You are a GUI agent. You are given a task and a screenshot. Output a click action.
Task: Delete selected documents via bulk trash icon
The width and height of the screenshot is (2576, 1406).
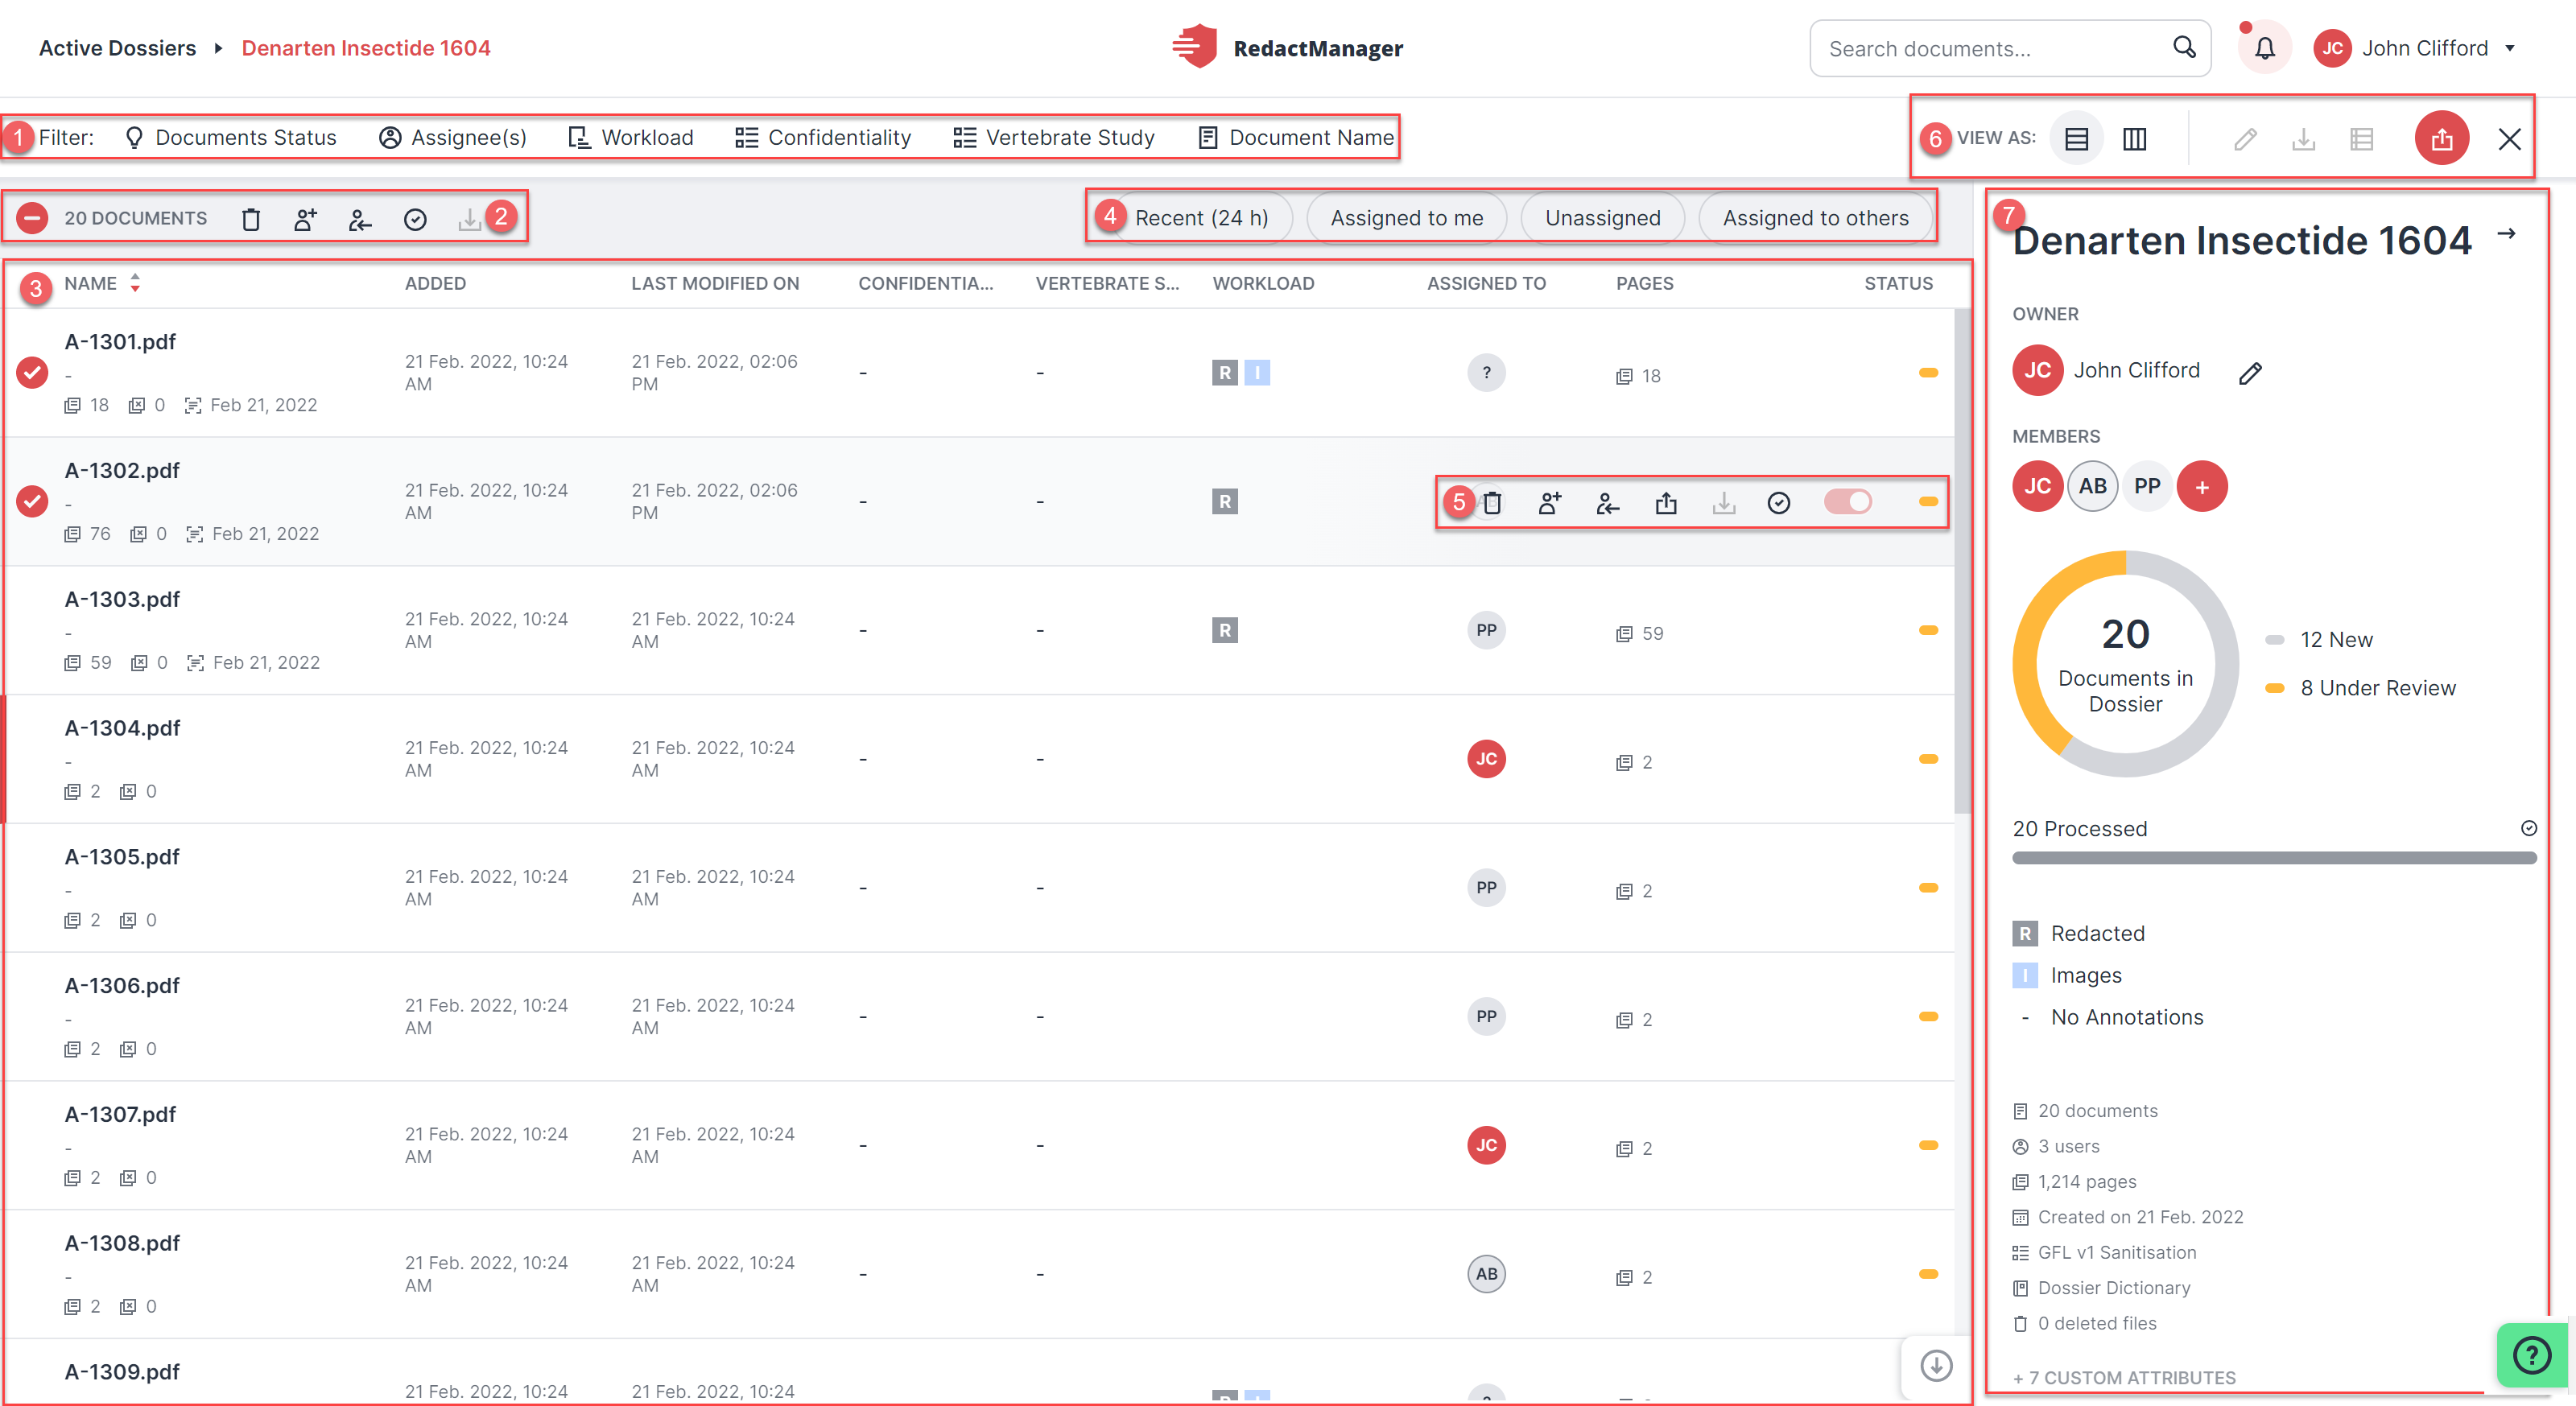coord(251,219)
